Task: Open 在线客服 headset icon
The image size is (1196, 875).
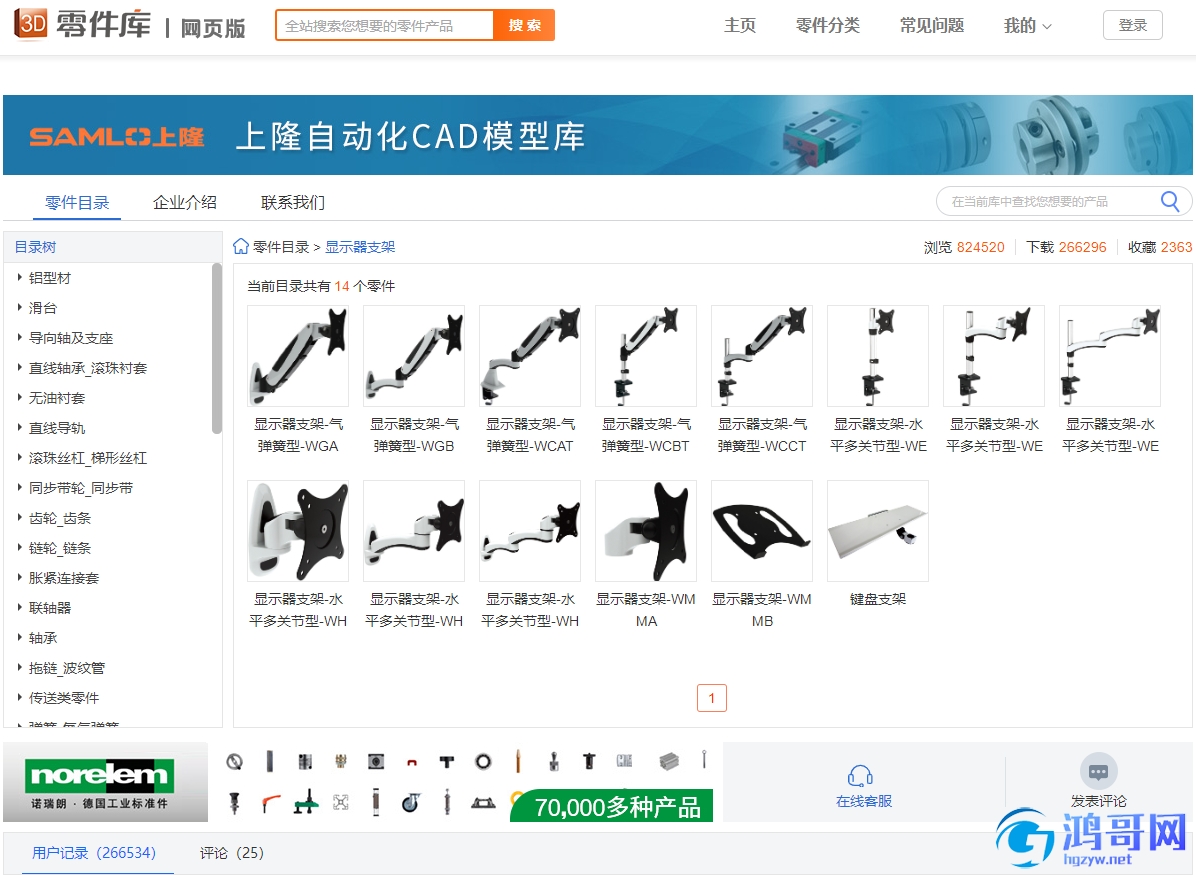Action: pos(860,776)
